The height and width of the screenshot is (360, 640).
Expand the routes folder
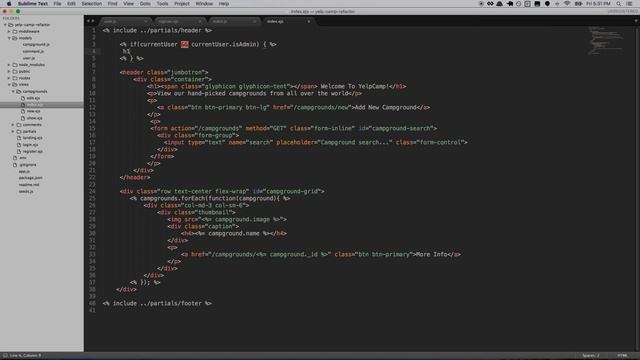click(x=9, y=78)
